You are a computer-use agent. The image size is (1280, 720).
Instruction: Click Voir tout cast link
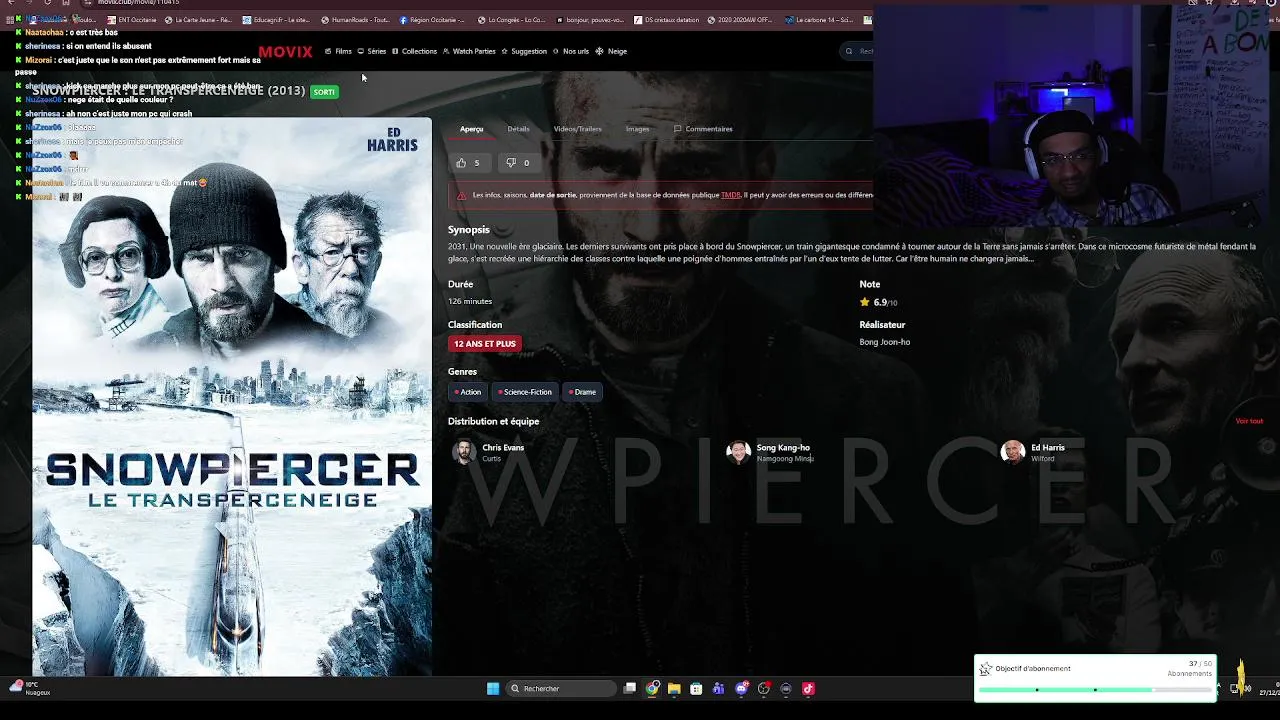click(x=1249, y=421)
